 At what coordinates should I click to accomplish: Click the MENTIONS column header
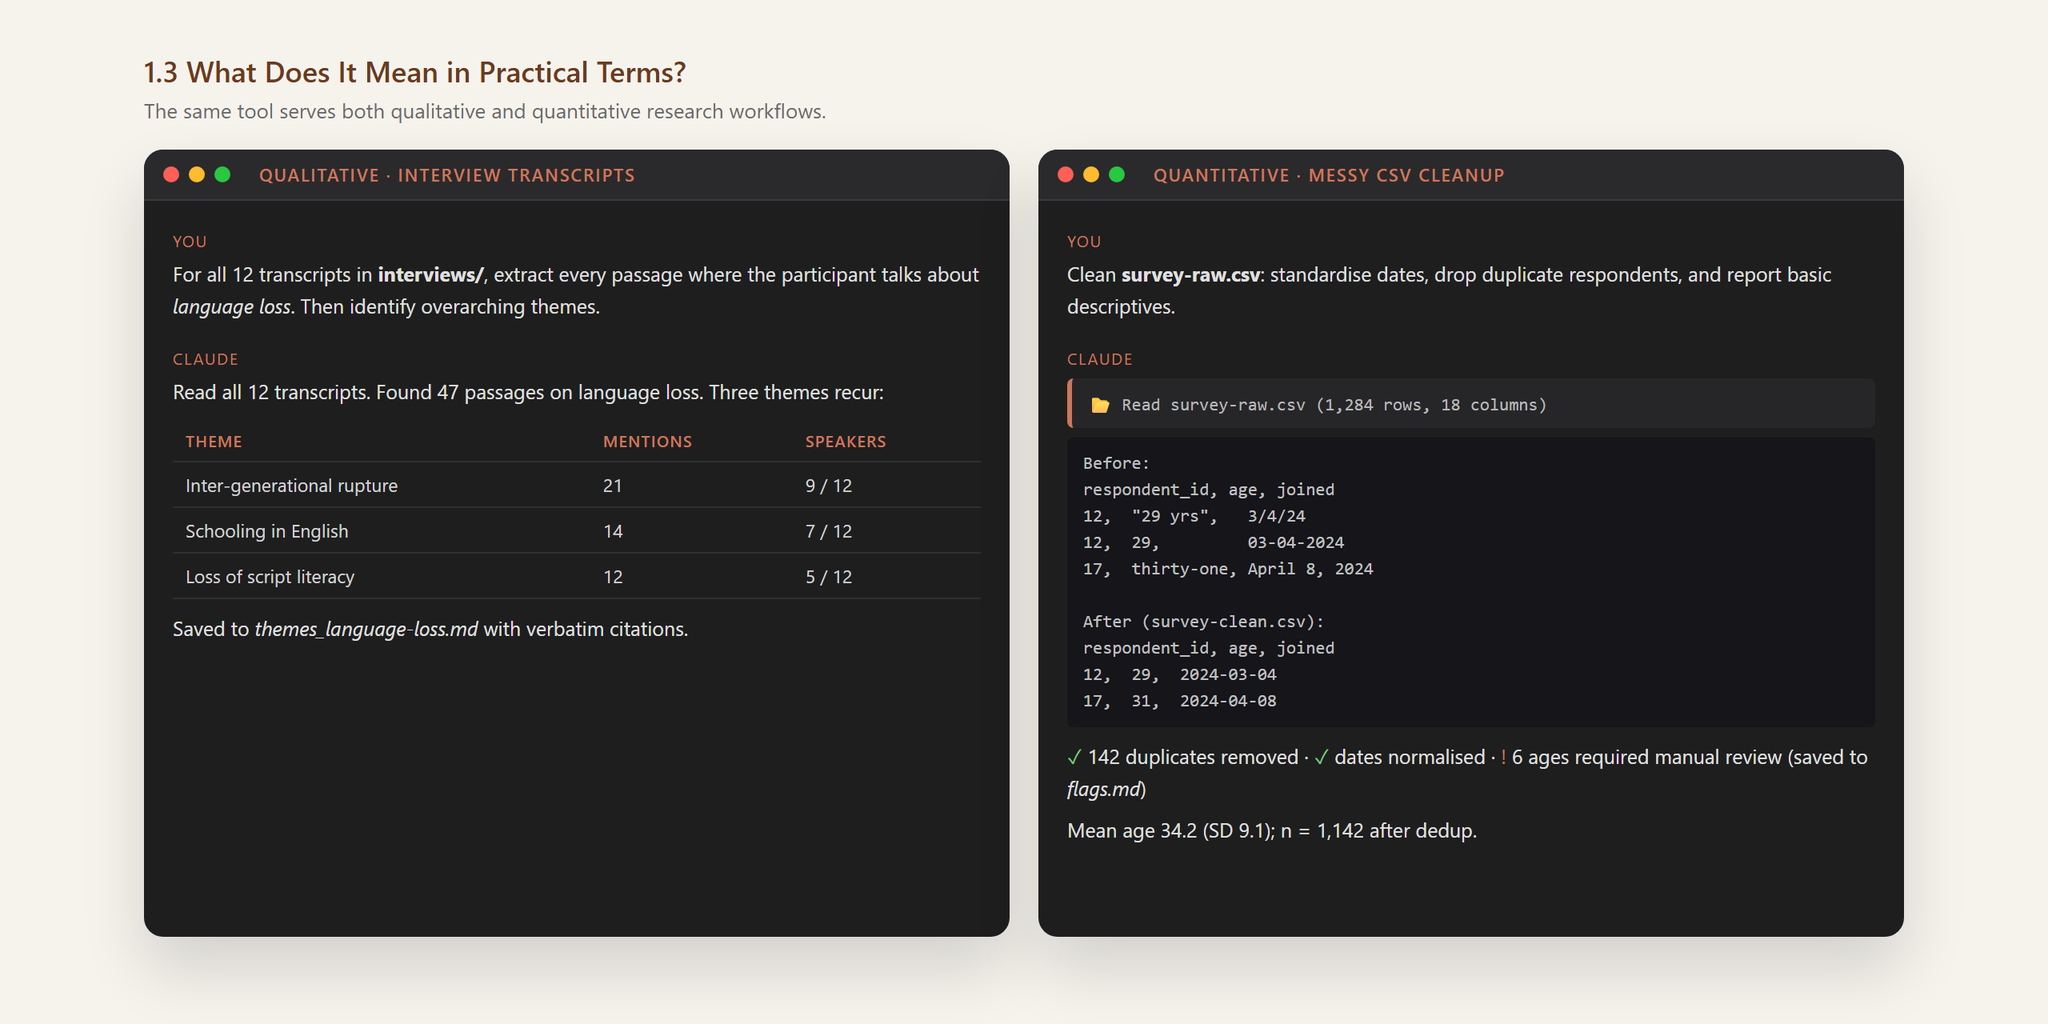click(x=647, y=442)
